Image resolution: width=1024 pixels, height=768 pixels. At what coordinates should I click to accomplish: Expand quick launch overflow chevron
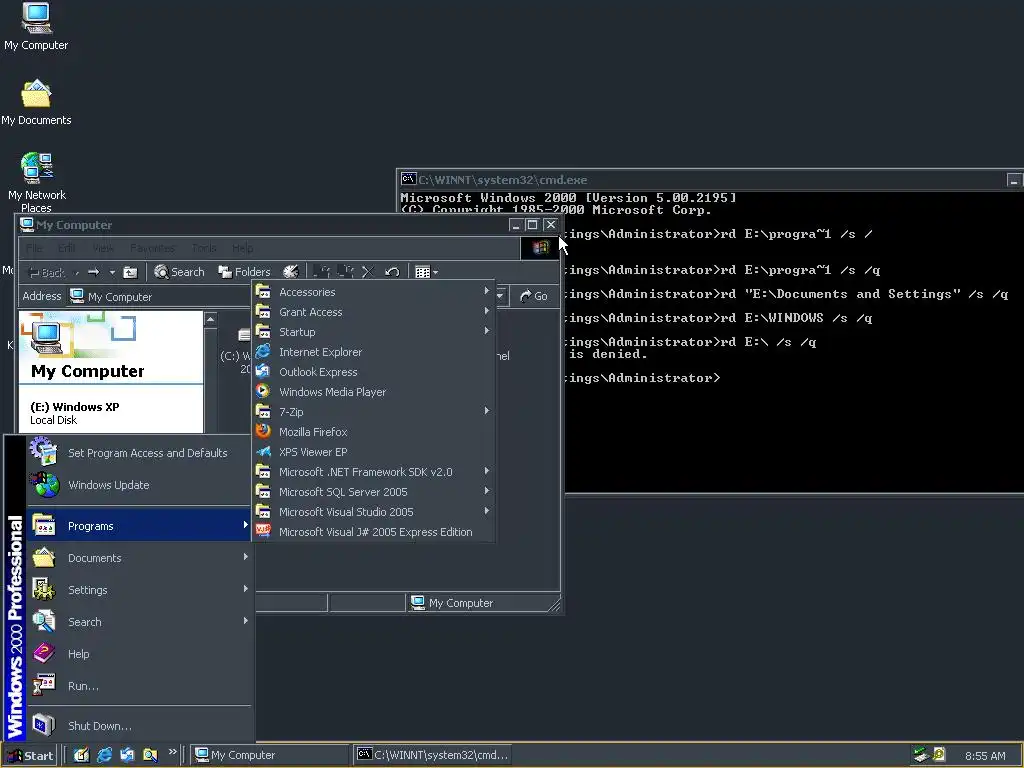172,752
